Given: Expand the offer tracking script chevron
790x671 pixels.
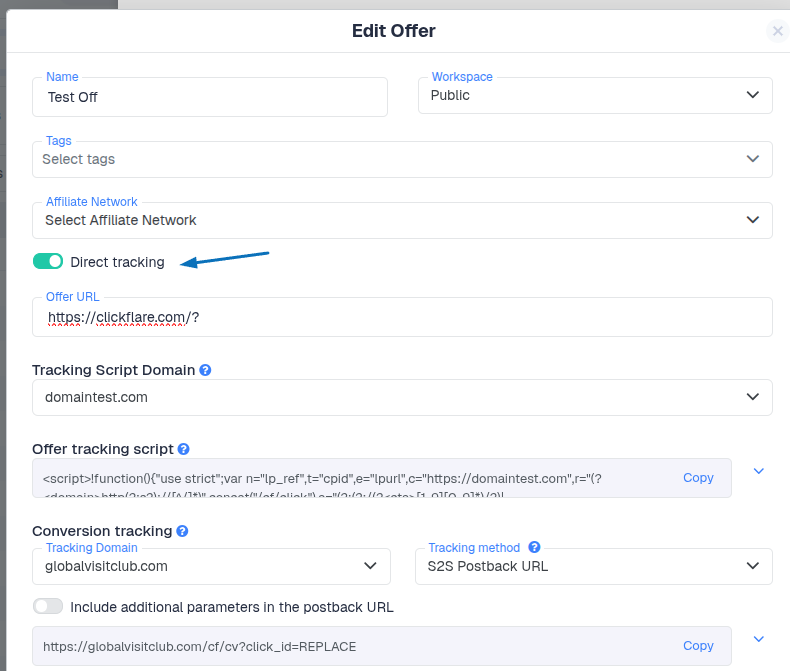Looking at the screenshot, I should [758, 471].
